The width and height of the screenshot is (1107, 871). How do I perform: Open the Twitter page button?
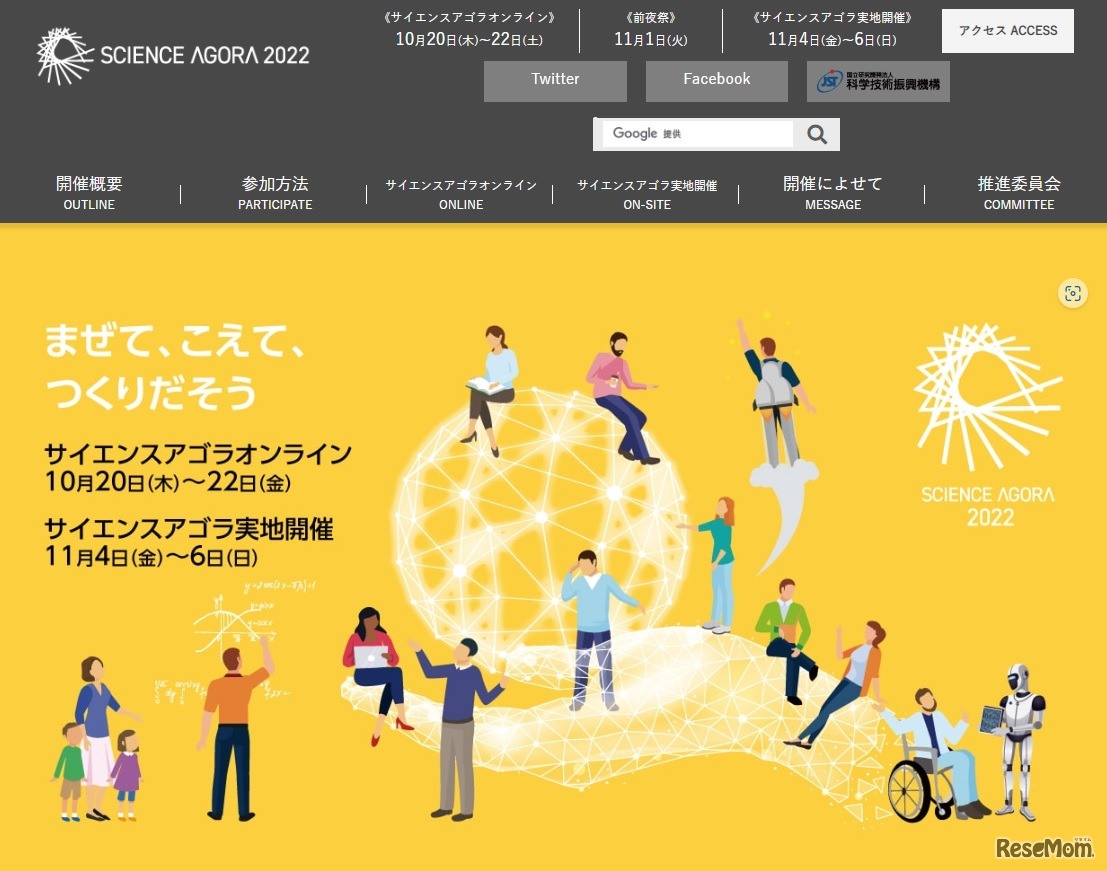(x=555, y=81)
